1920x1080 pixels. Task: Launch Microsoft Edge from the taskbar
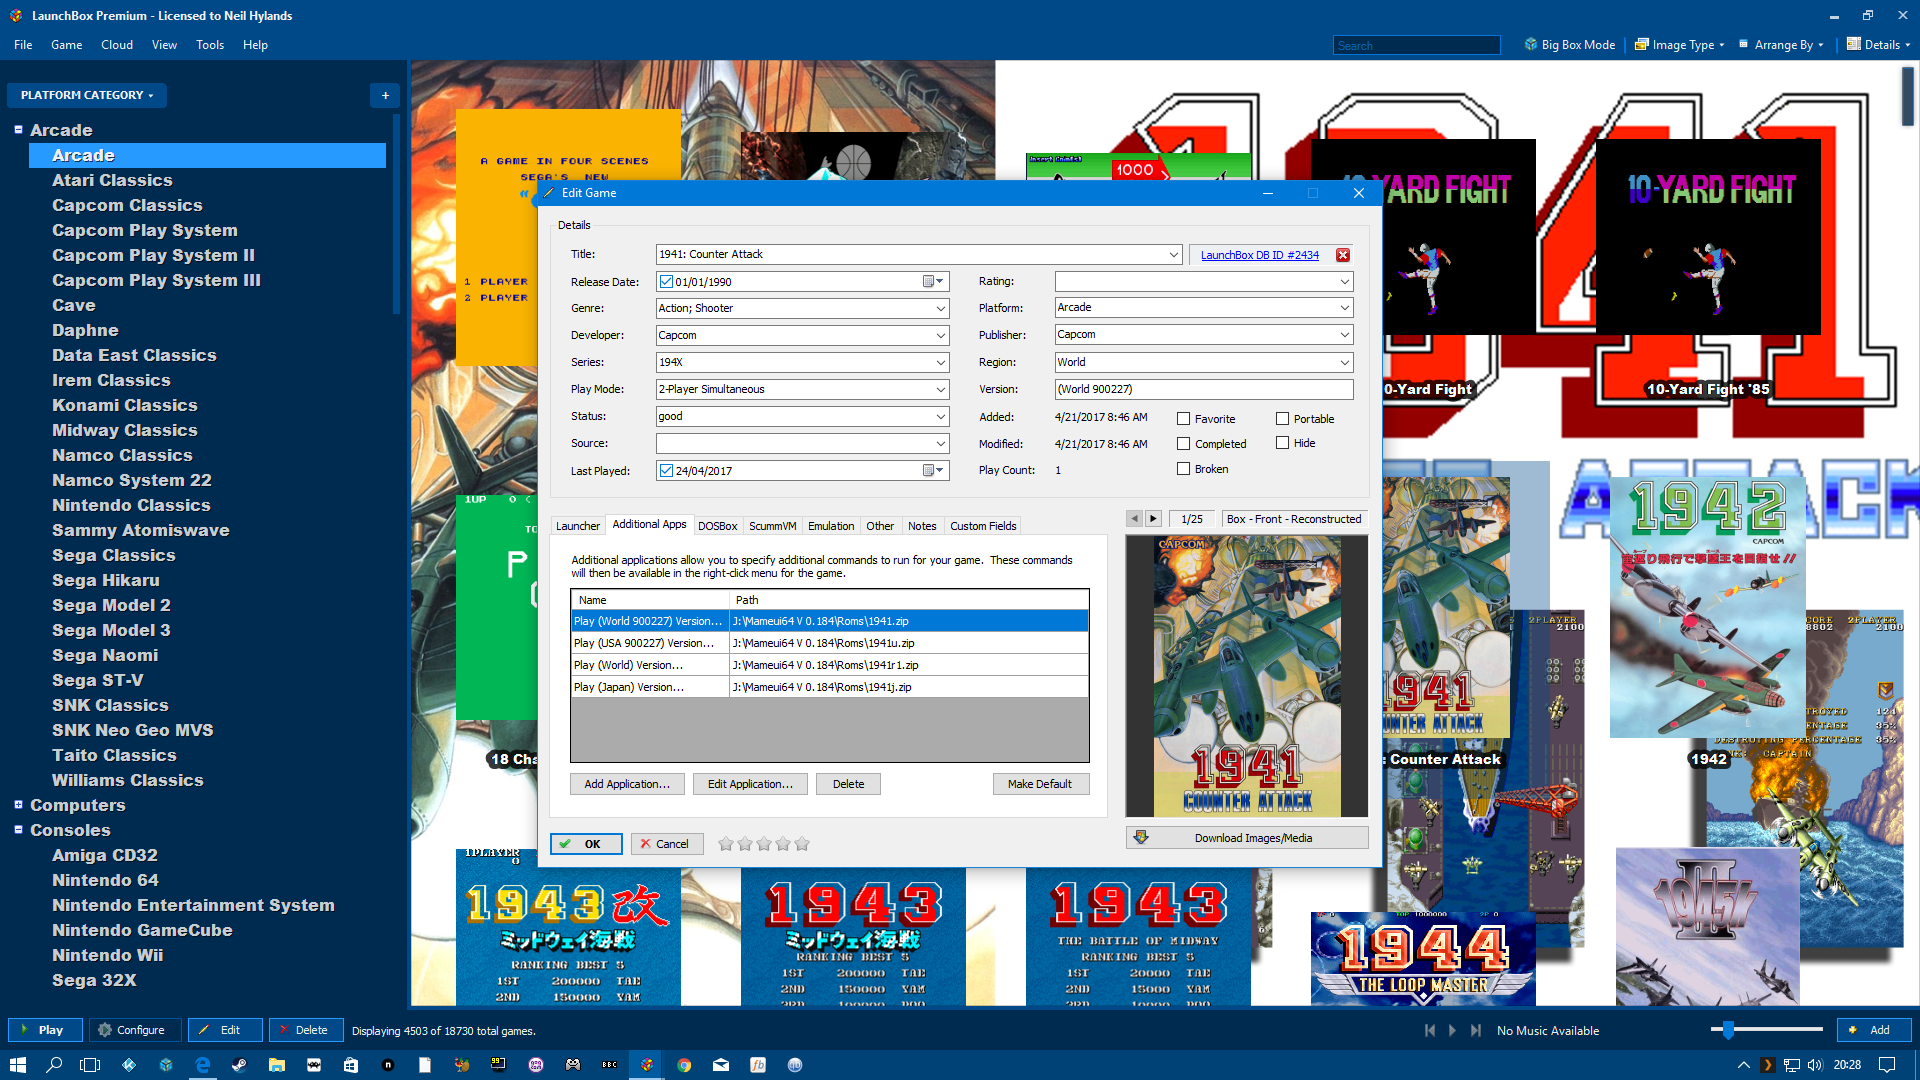pyautogui.click(x=203, y=1065)
